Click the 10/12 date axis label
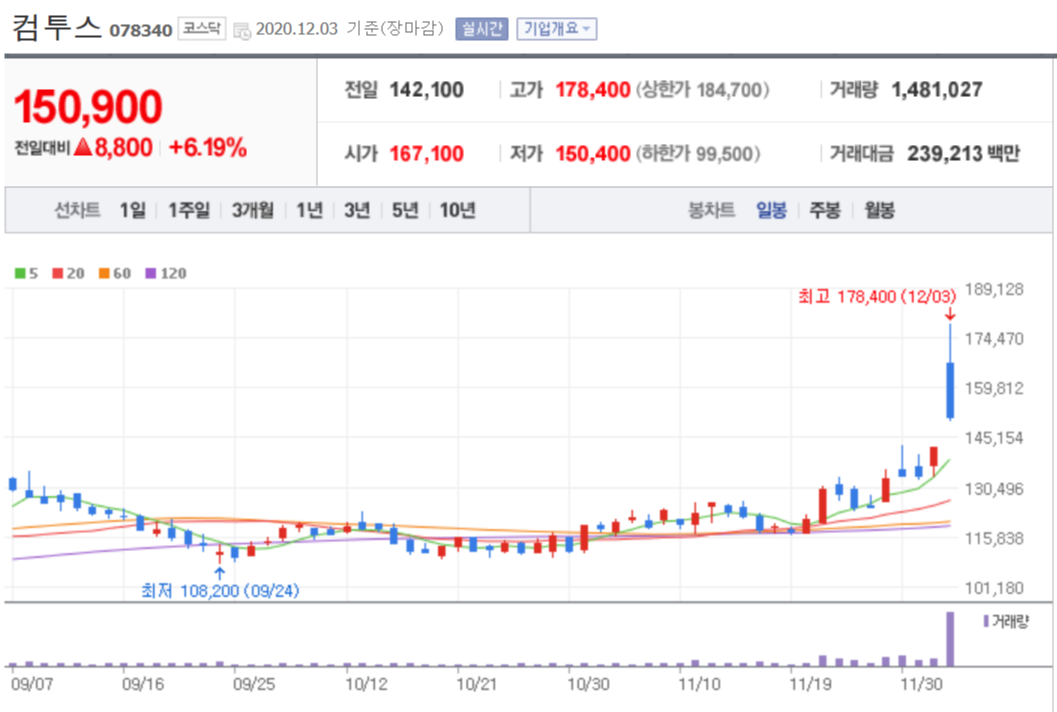Viewport: 1057px width, 712px height. point(366,684)
